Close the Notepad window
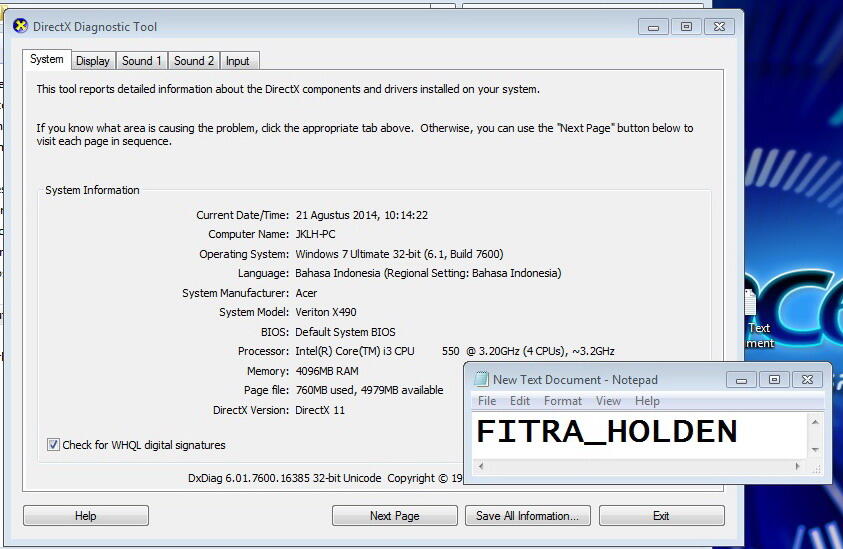 (x=808, y=380)
